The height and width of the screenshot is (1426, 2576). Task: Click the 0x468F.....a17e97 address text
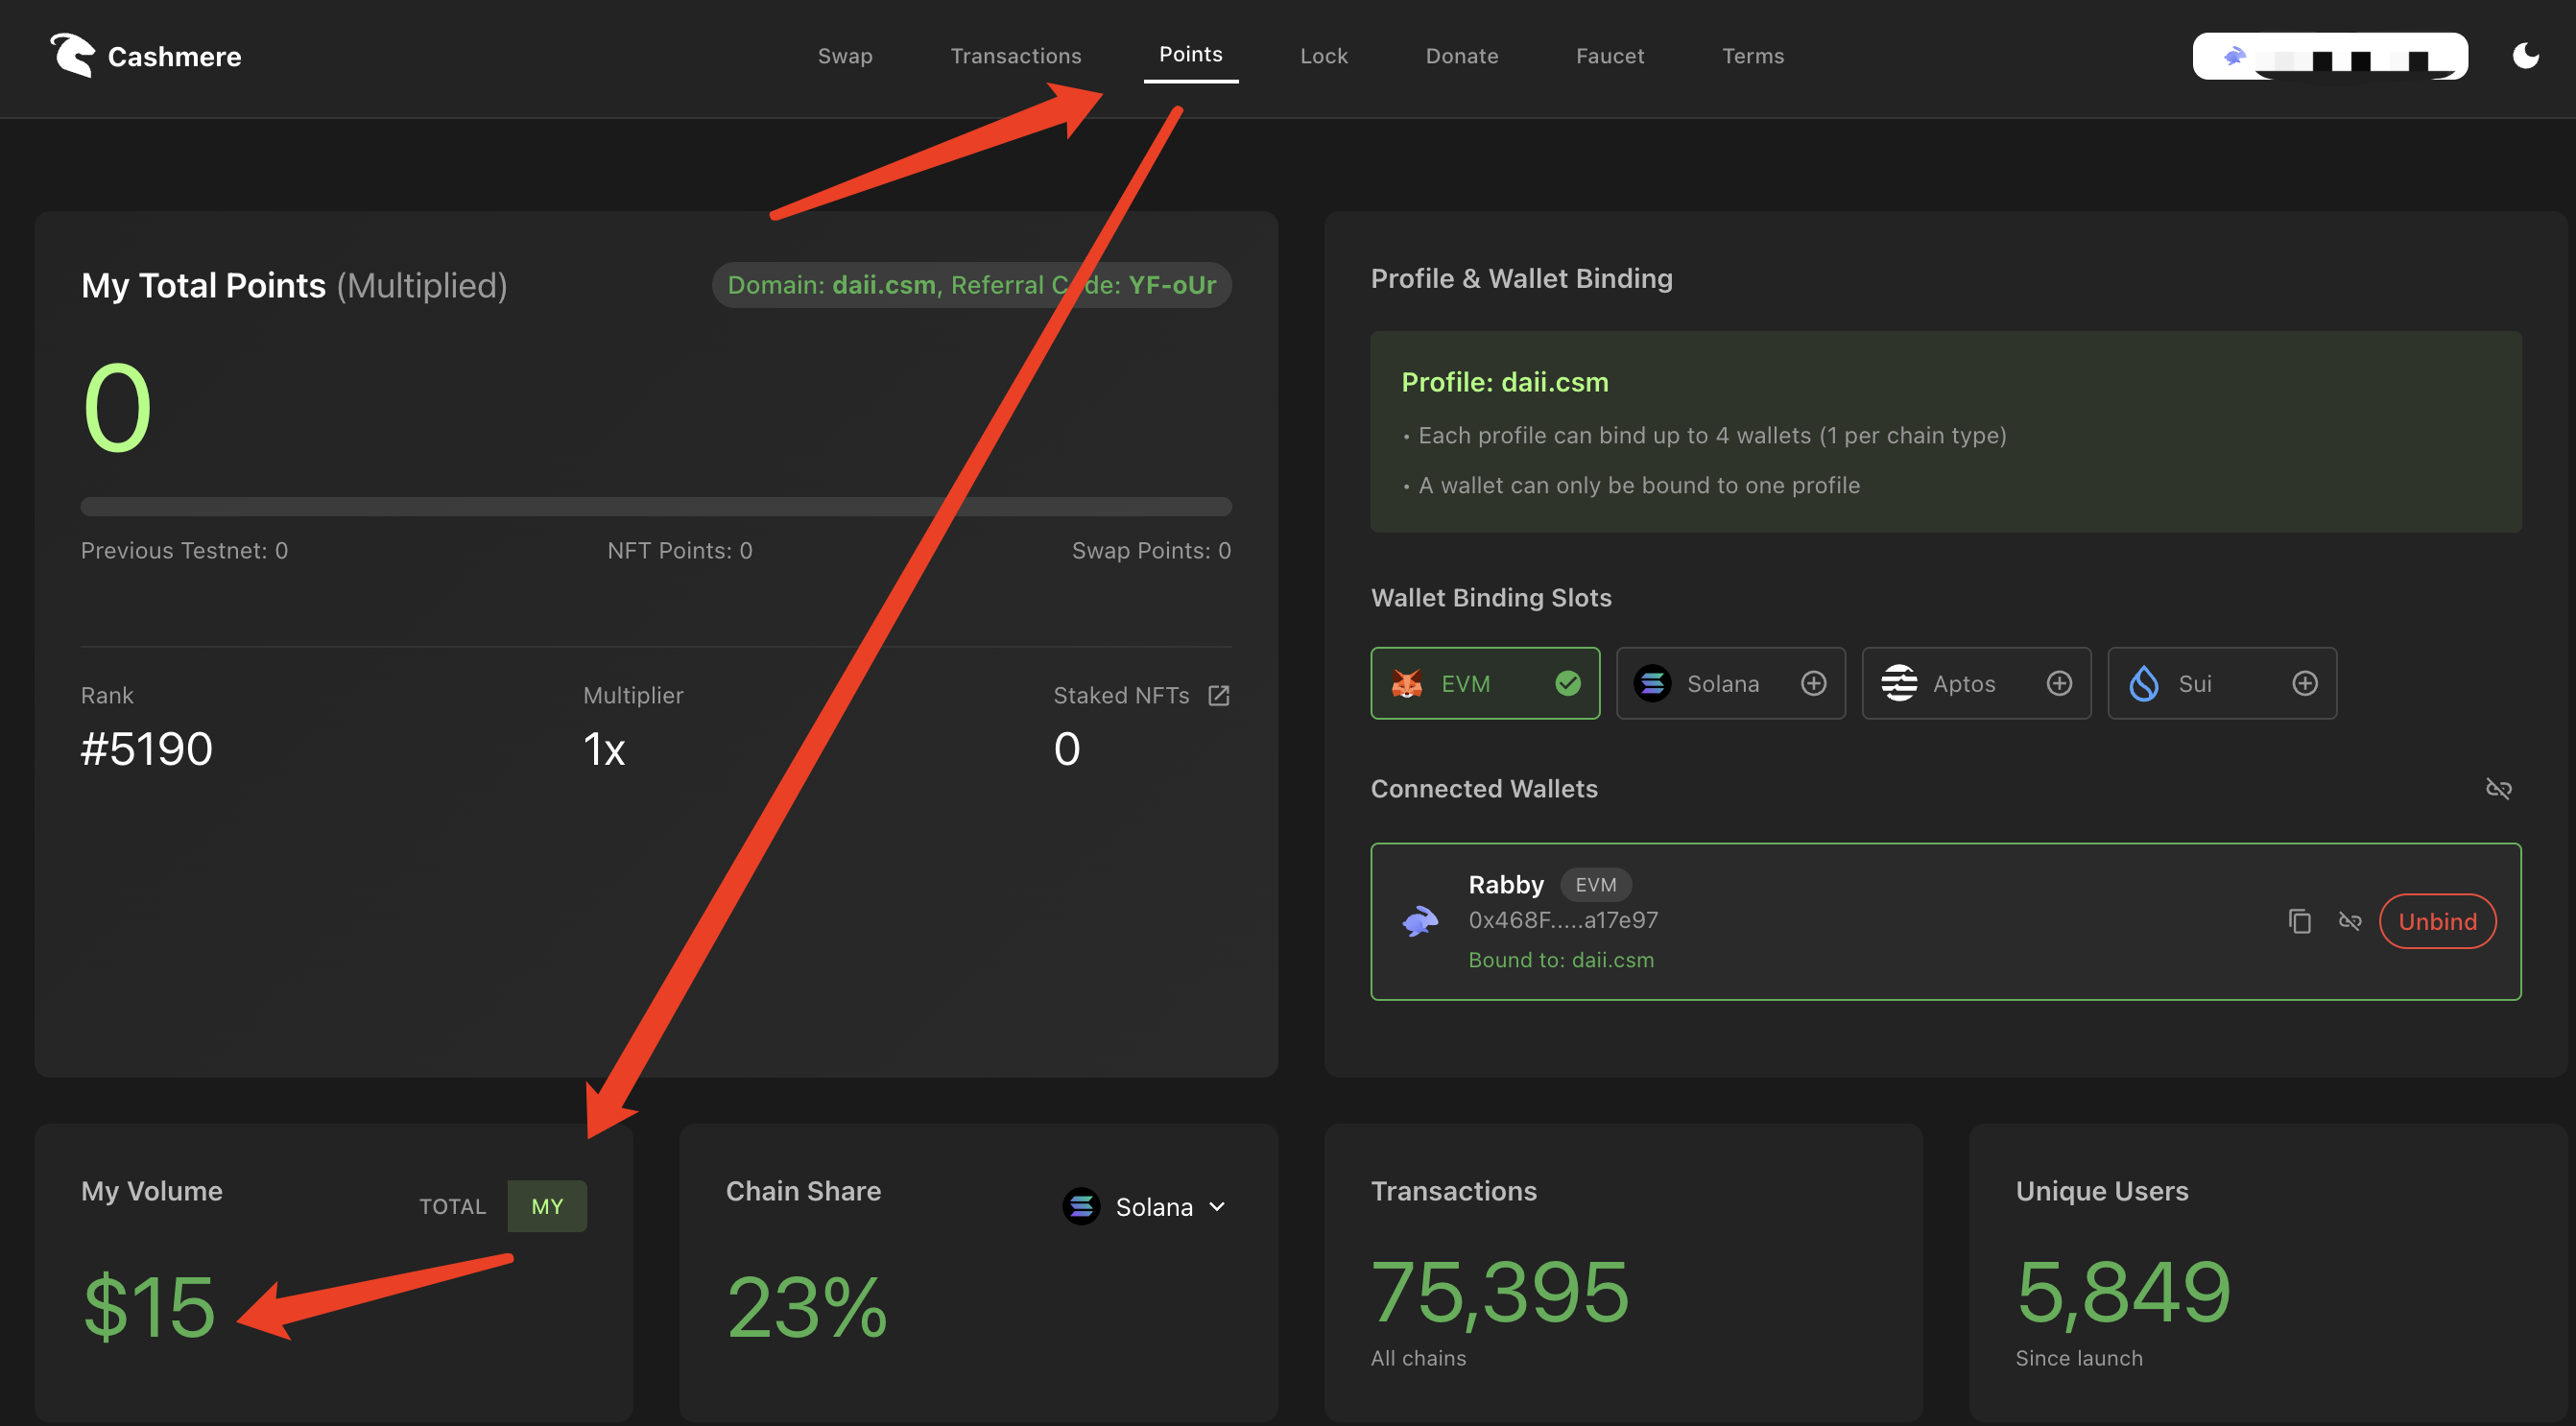pyautogui.click(x=1563, y=920)
